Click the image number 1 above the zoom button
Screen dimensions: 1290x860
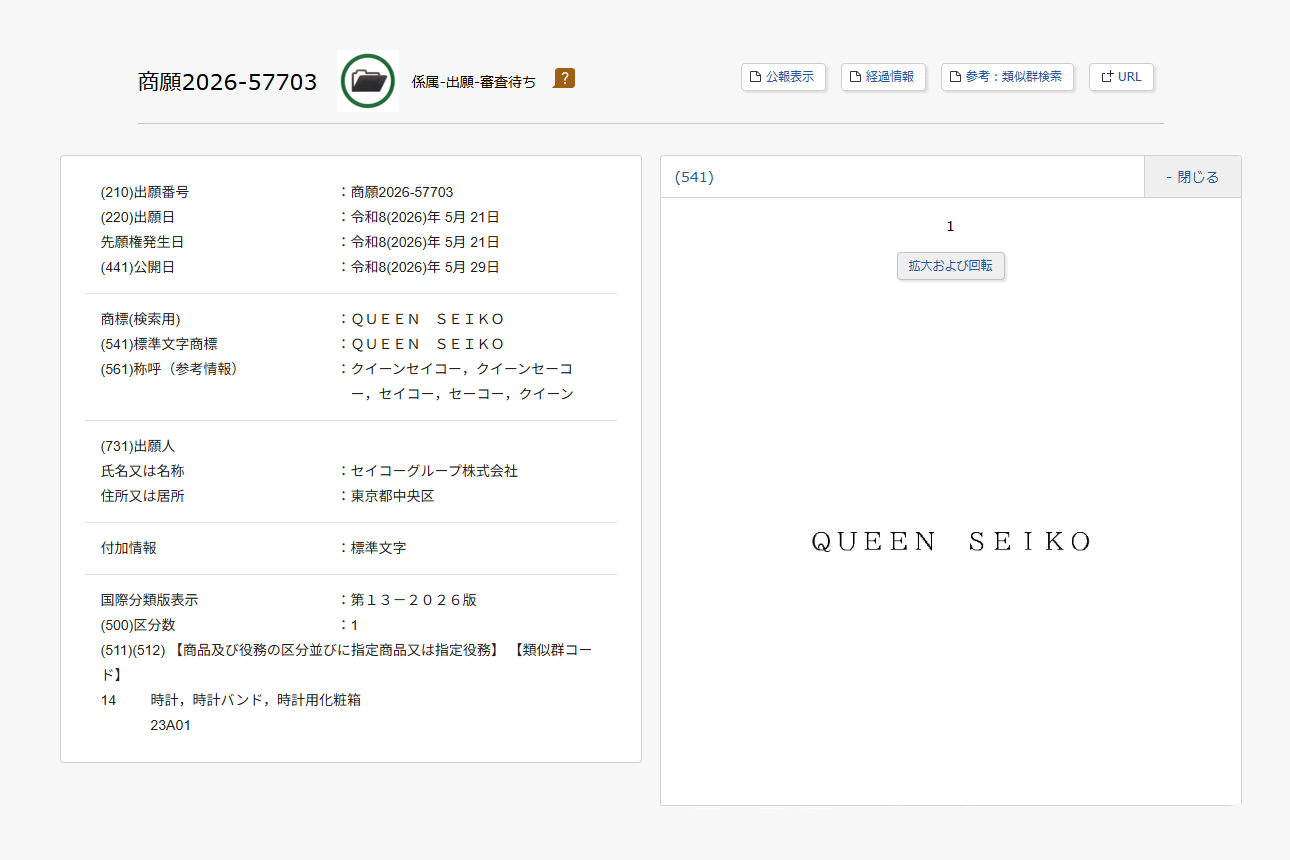951,226
